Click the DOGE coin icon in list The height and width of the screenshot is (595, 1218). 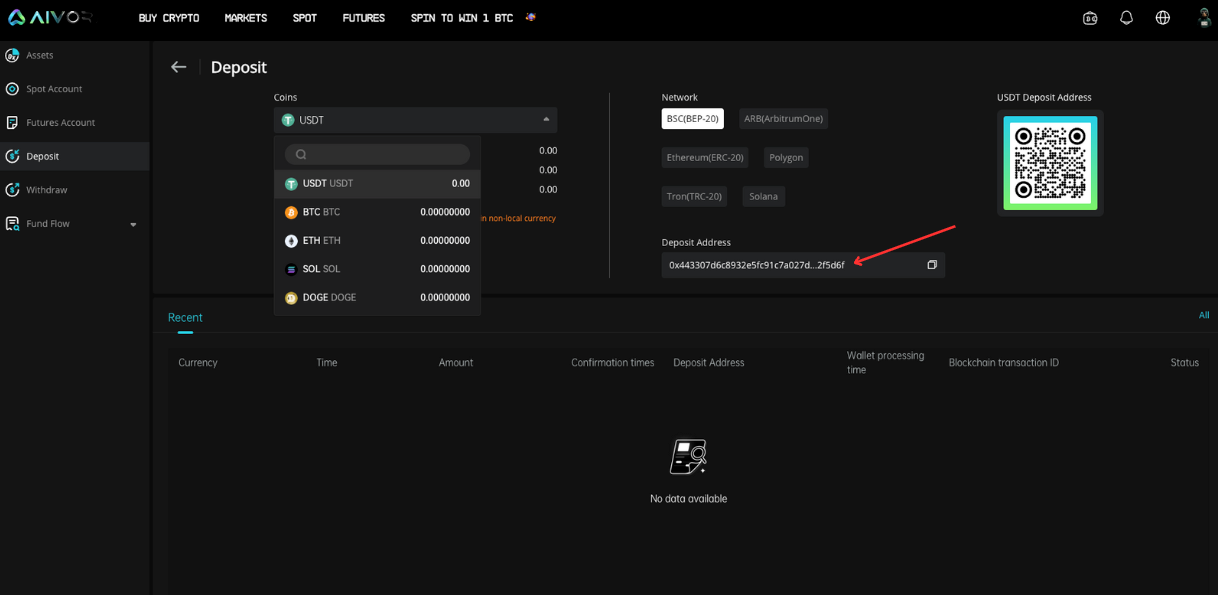[x=291, y=298]
